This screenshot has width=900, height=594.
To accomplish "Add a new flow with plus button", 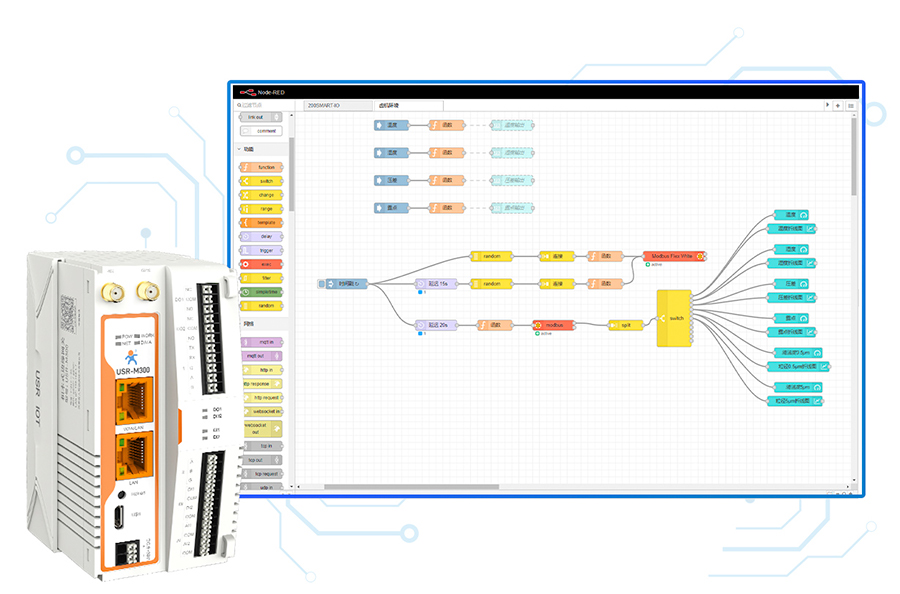I will [x=838, y=106].
